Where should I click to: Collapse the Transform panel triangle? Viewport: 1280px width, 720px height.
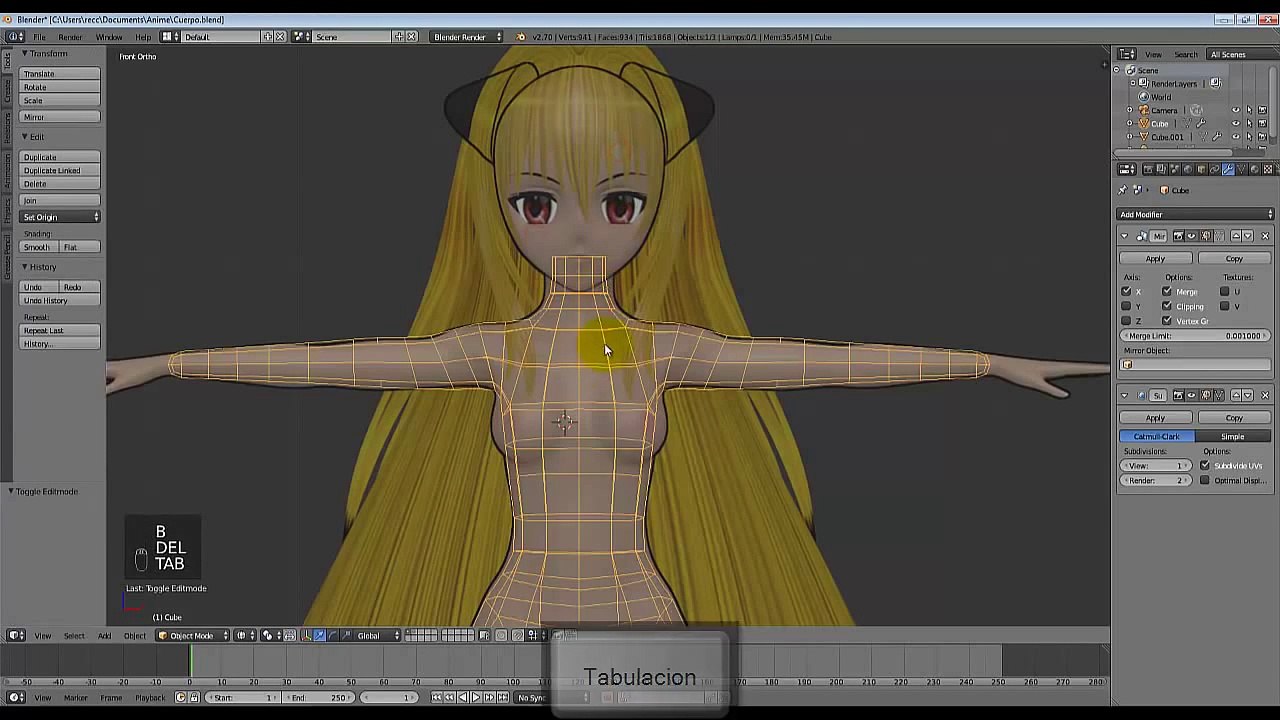point(24,53)
